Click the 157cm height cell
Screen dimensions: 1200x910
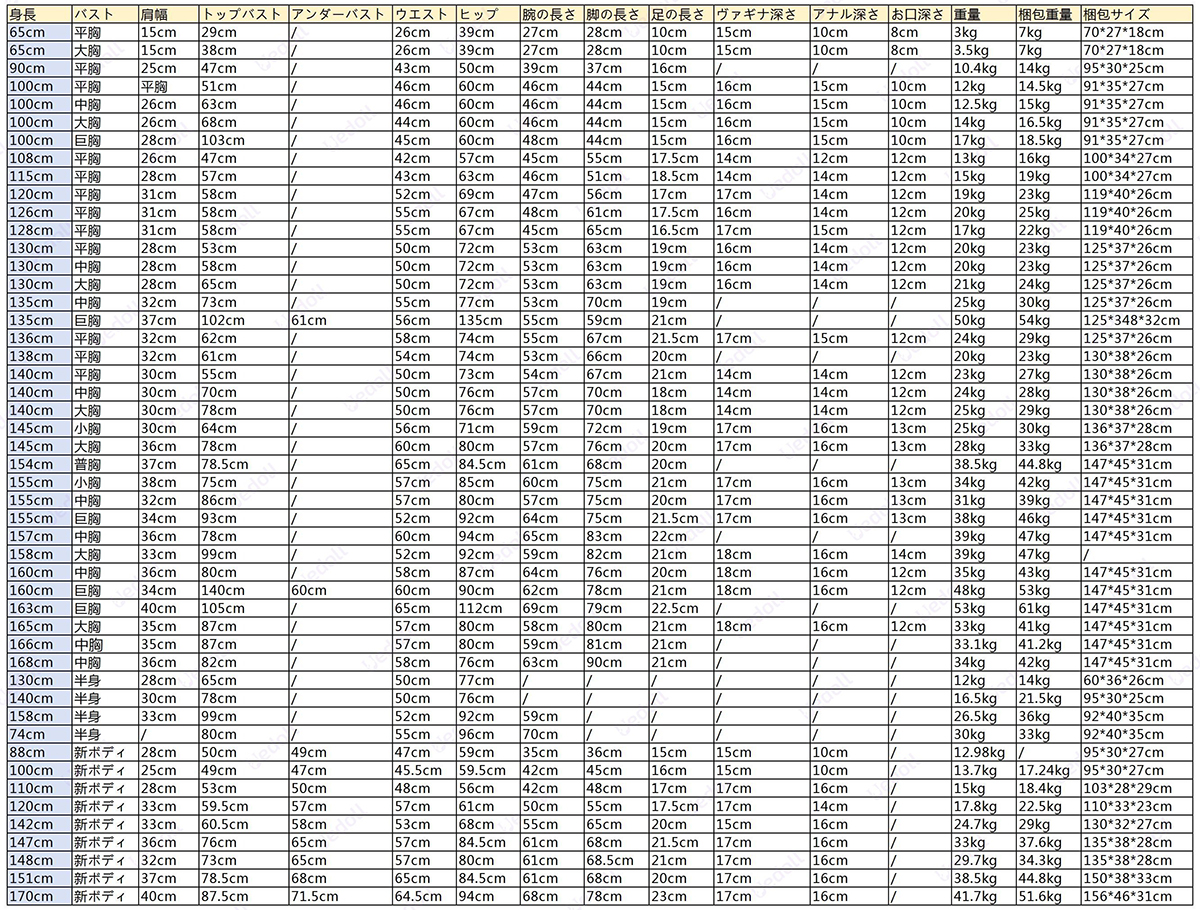39,536
